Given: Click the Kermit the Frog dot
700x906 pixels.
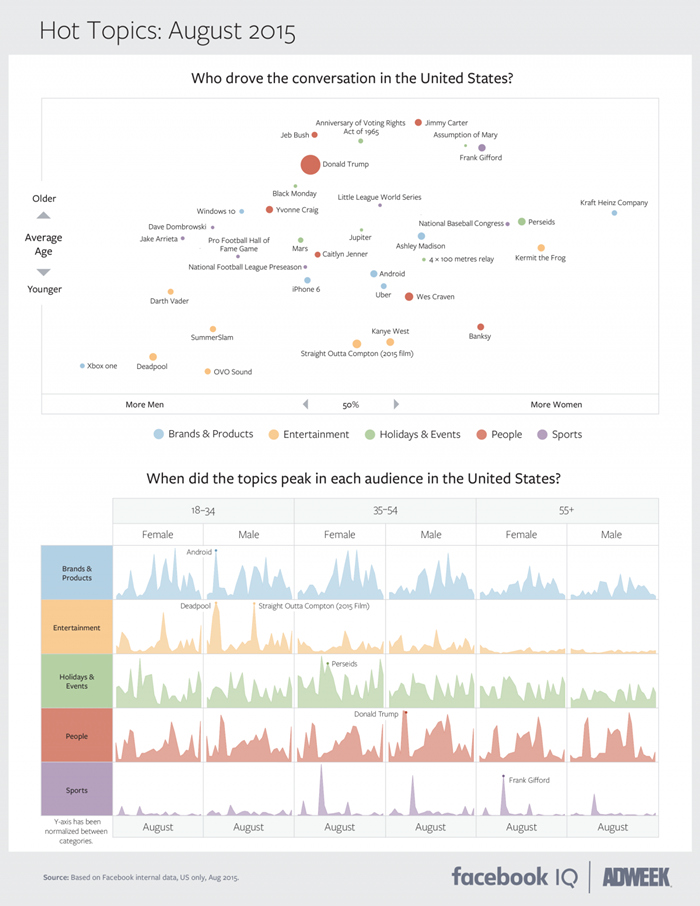Looking at the screenshot, I should click(541, 248).
